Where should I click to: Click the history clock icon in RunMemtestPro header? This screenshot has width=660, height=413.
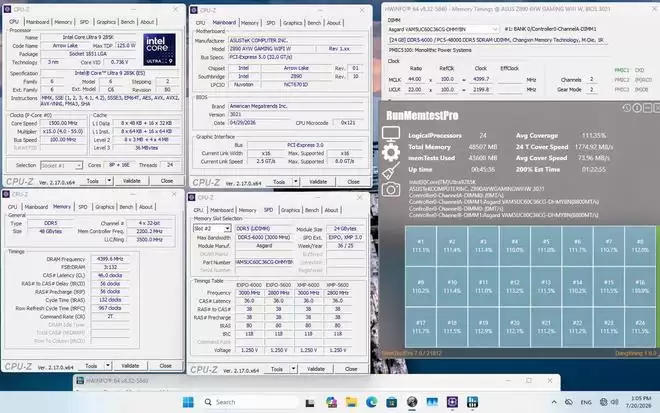click(x=627, y=108)
